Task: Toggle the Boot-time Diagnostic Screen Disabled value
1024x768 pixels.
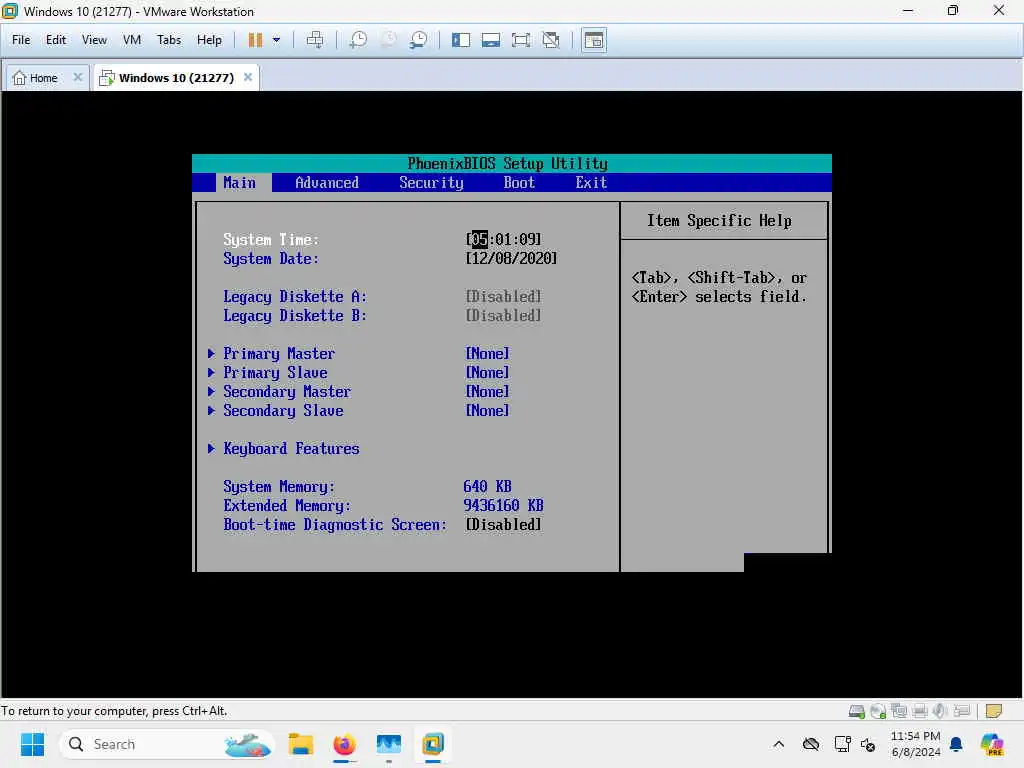Action: pyautogui.click(x=503, y=524)
